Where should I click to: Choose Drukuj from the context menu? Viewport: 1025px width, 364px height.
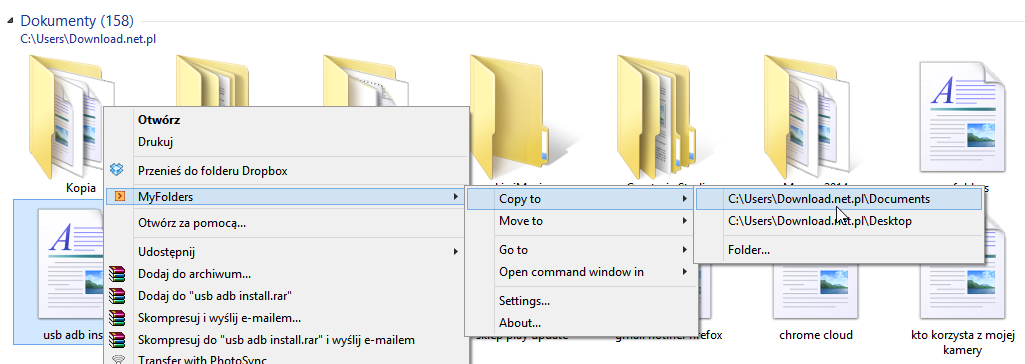[287, 141]
